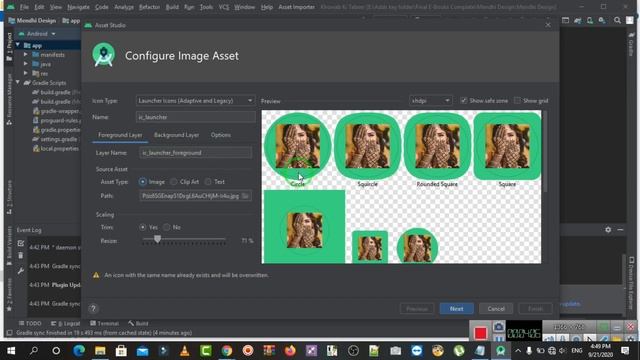Open the Asset Importer menu
Image resolution: width=640 pixels, height=360 pixels.
(x=297, y=7)
